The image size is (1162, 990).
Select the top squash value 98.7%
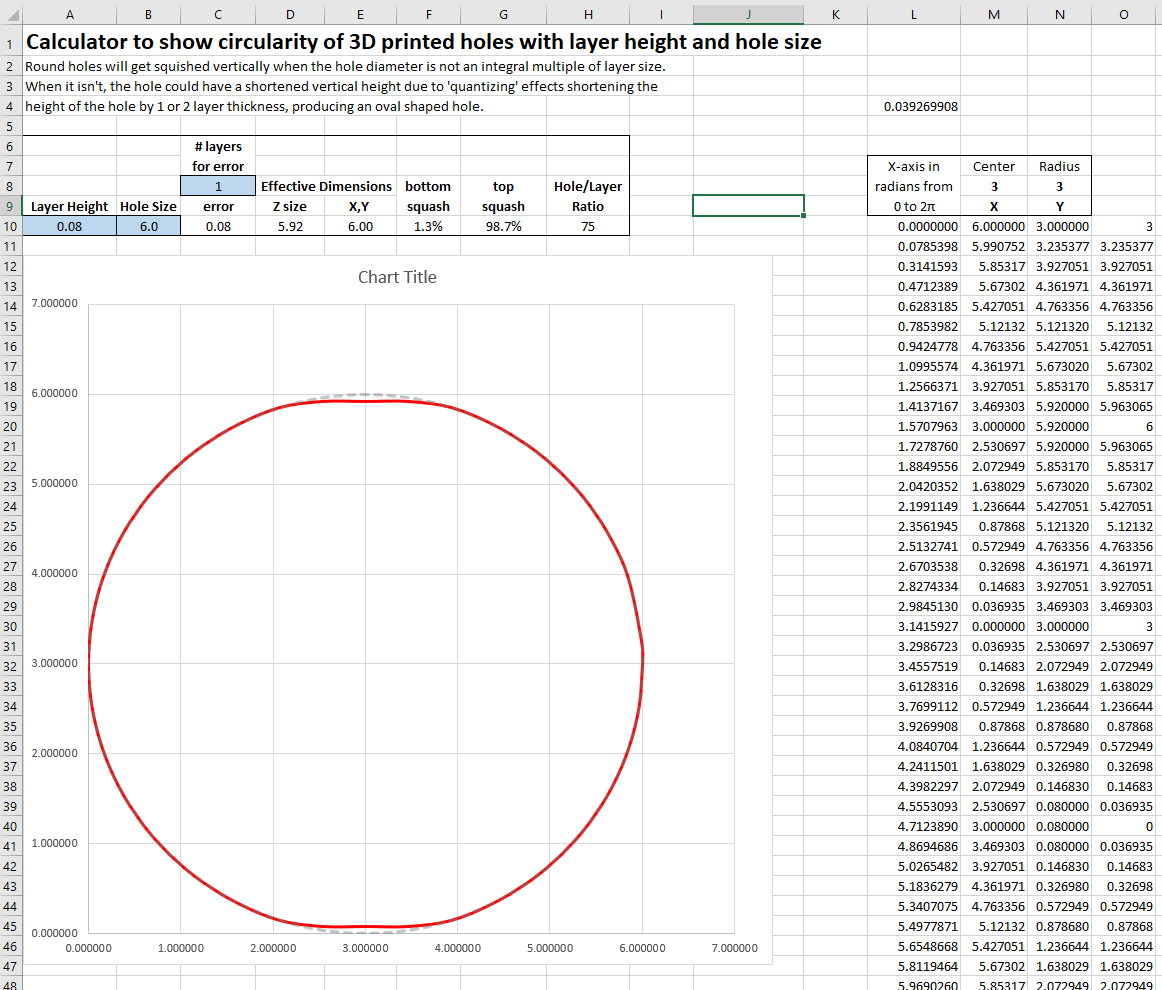(502, 226)
